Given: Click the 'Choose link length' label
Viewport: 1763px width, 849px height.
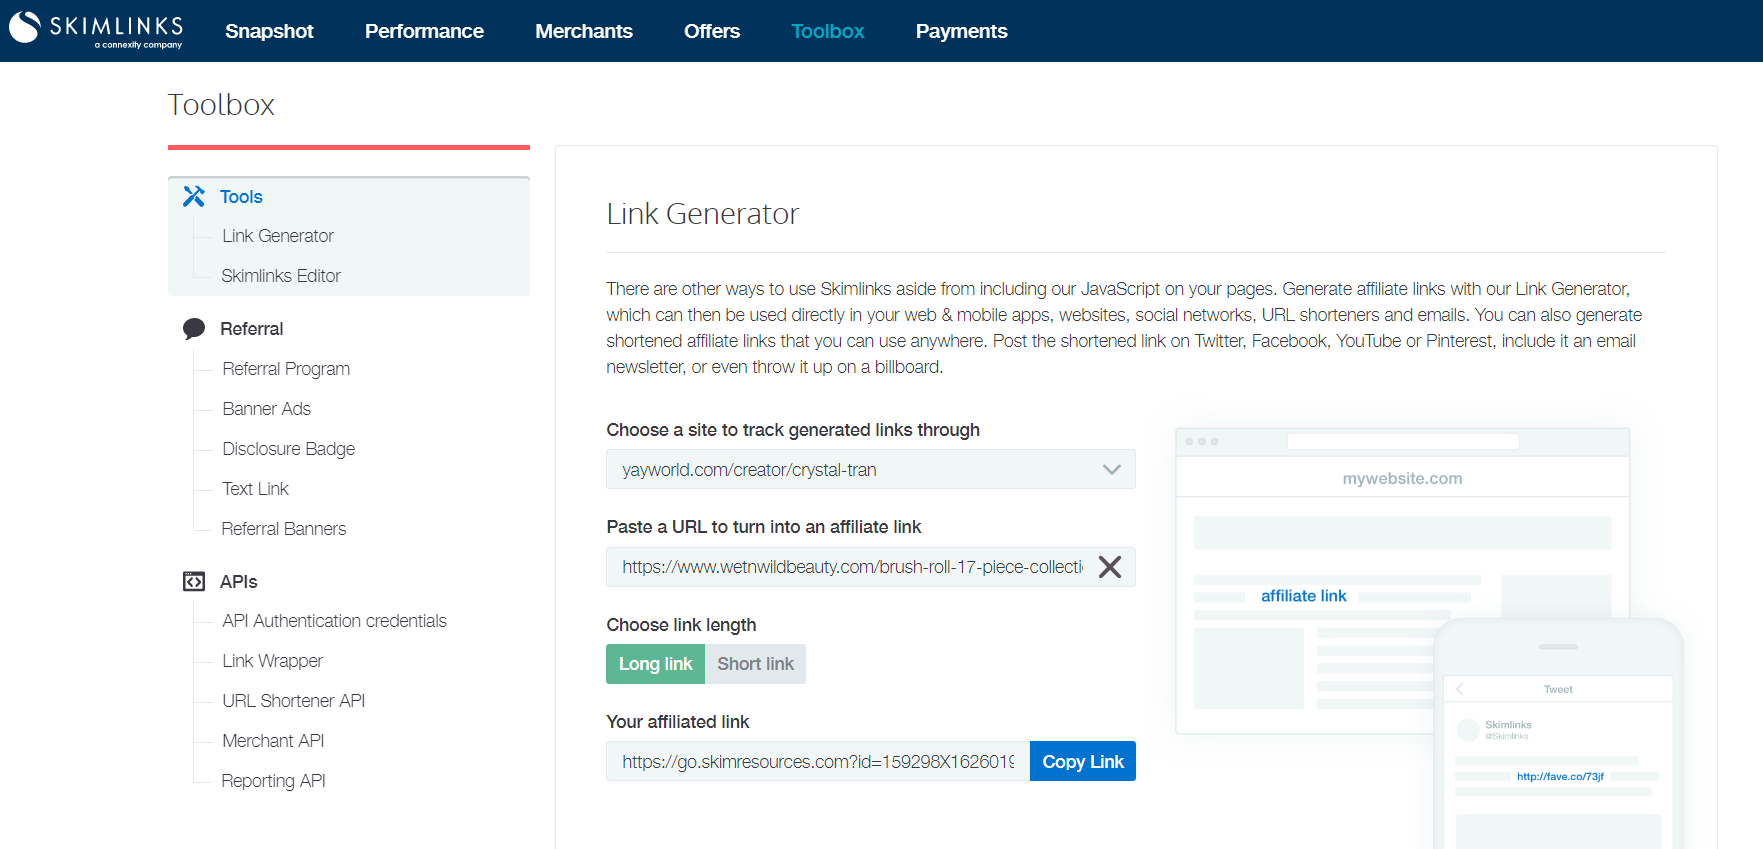Looking at the screenshot, I should [681, 625].
